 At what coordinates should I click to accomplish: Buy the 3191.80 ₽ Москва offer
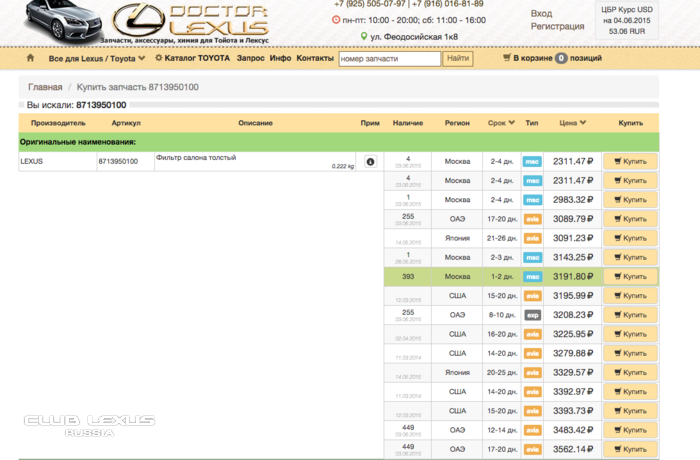pyautogui.click(x=630, y=276)
